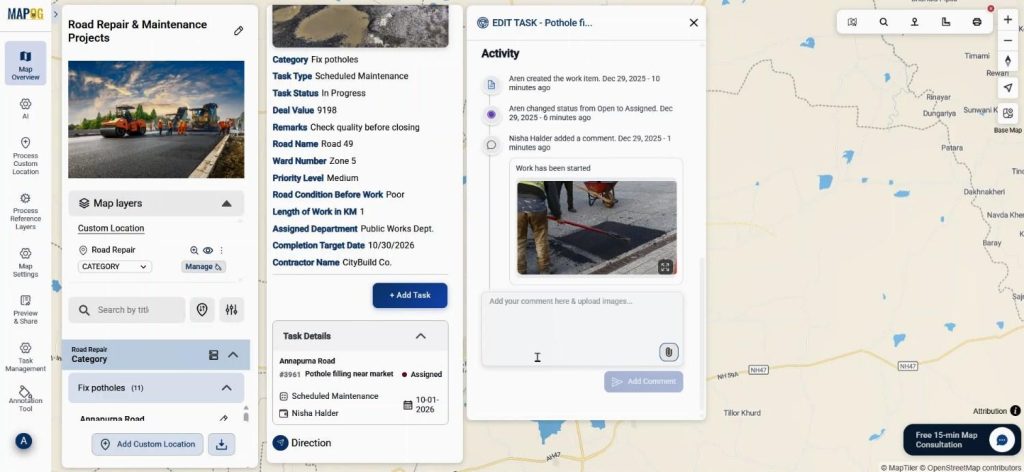Click the user avatar 'A'
The width and height of the screenshot is (1024, 472).
[24, 441]
